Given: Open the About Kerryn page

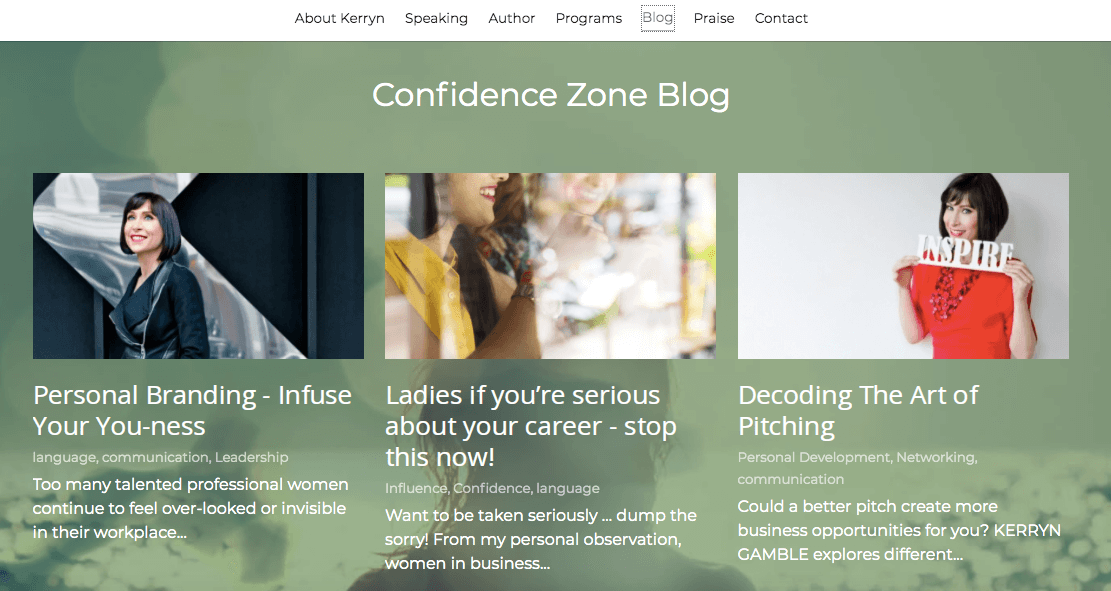Looking at the screenshot, I should [339, 18].
